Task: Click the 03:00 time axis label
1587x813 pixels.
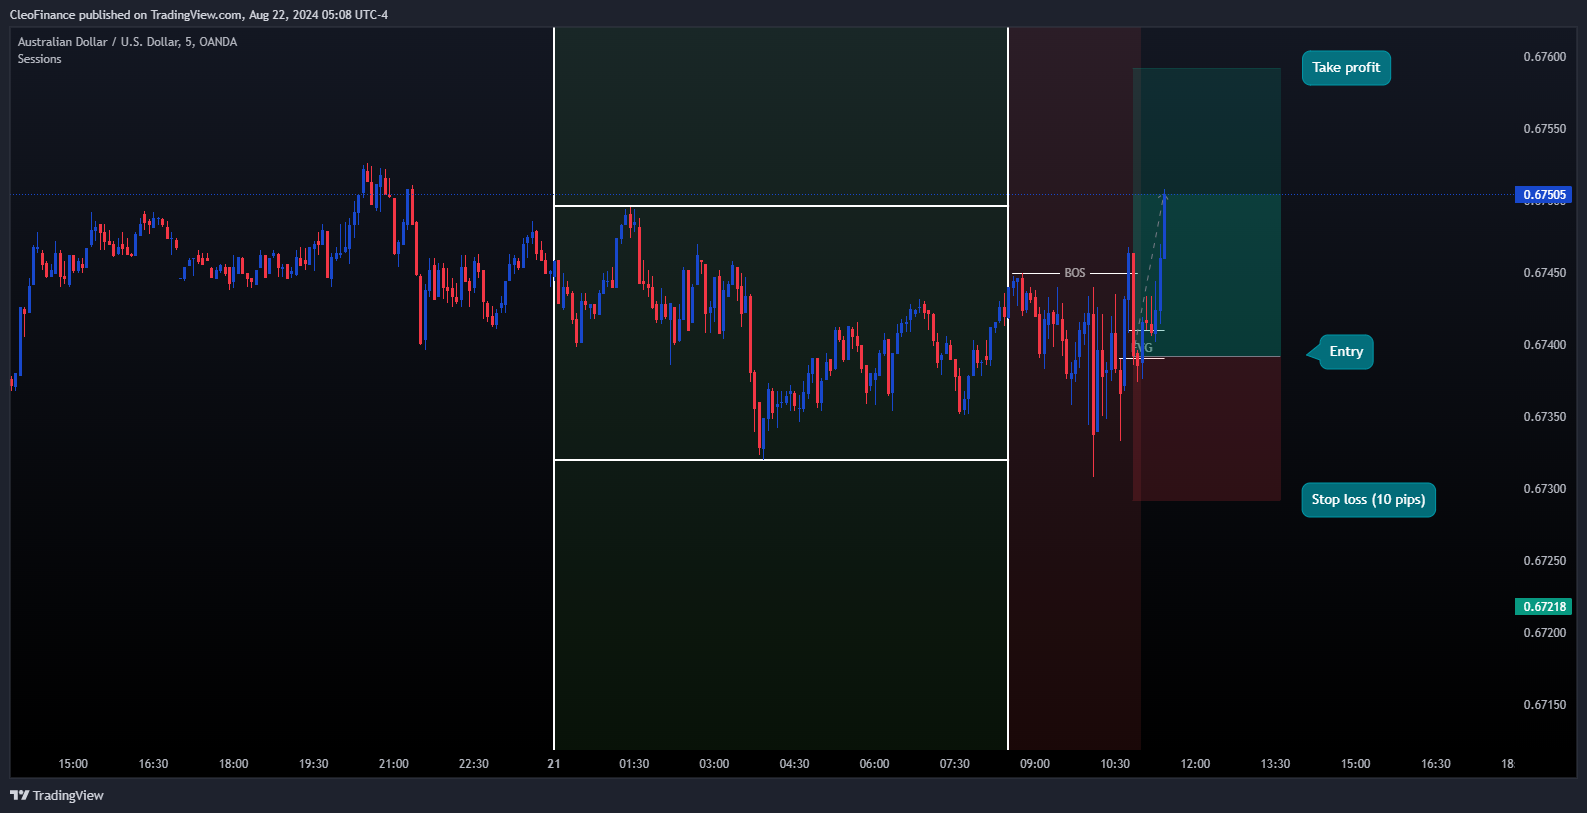Action: [x=714, y=764]
